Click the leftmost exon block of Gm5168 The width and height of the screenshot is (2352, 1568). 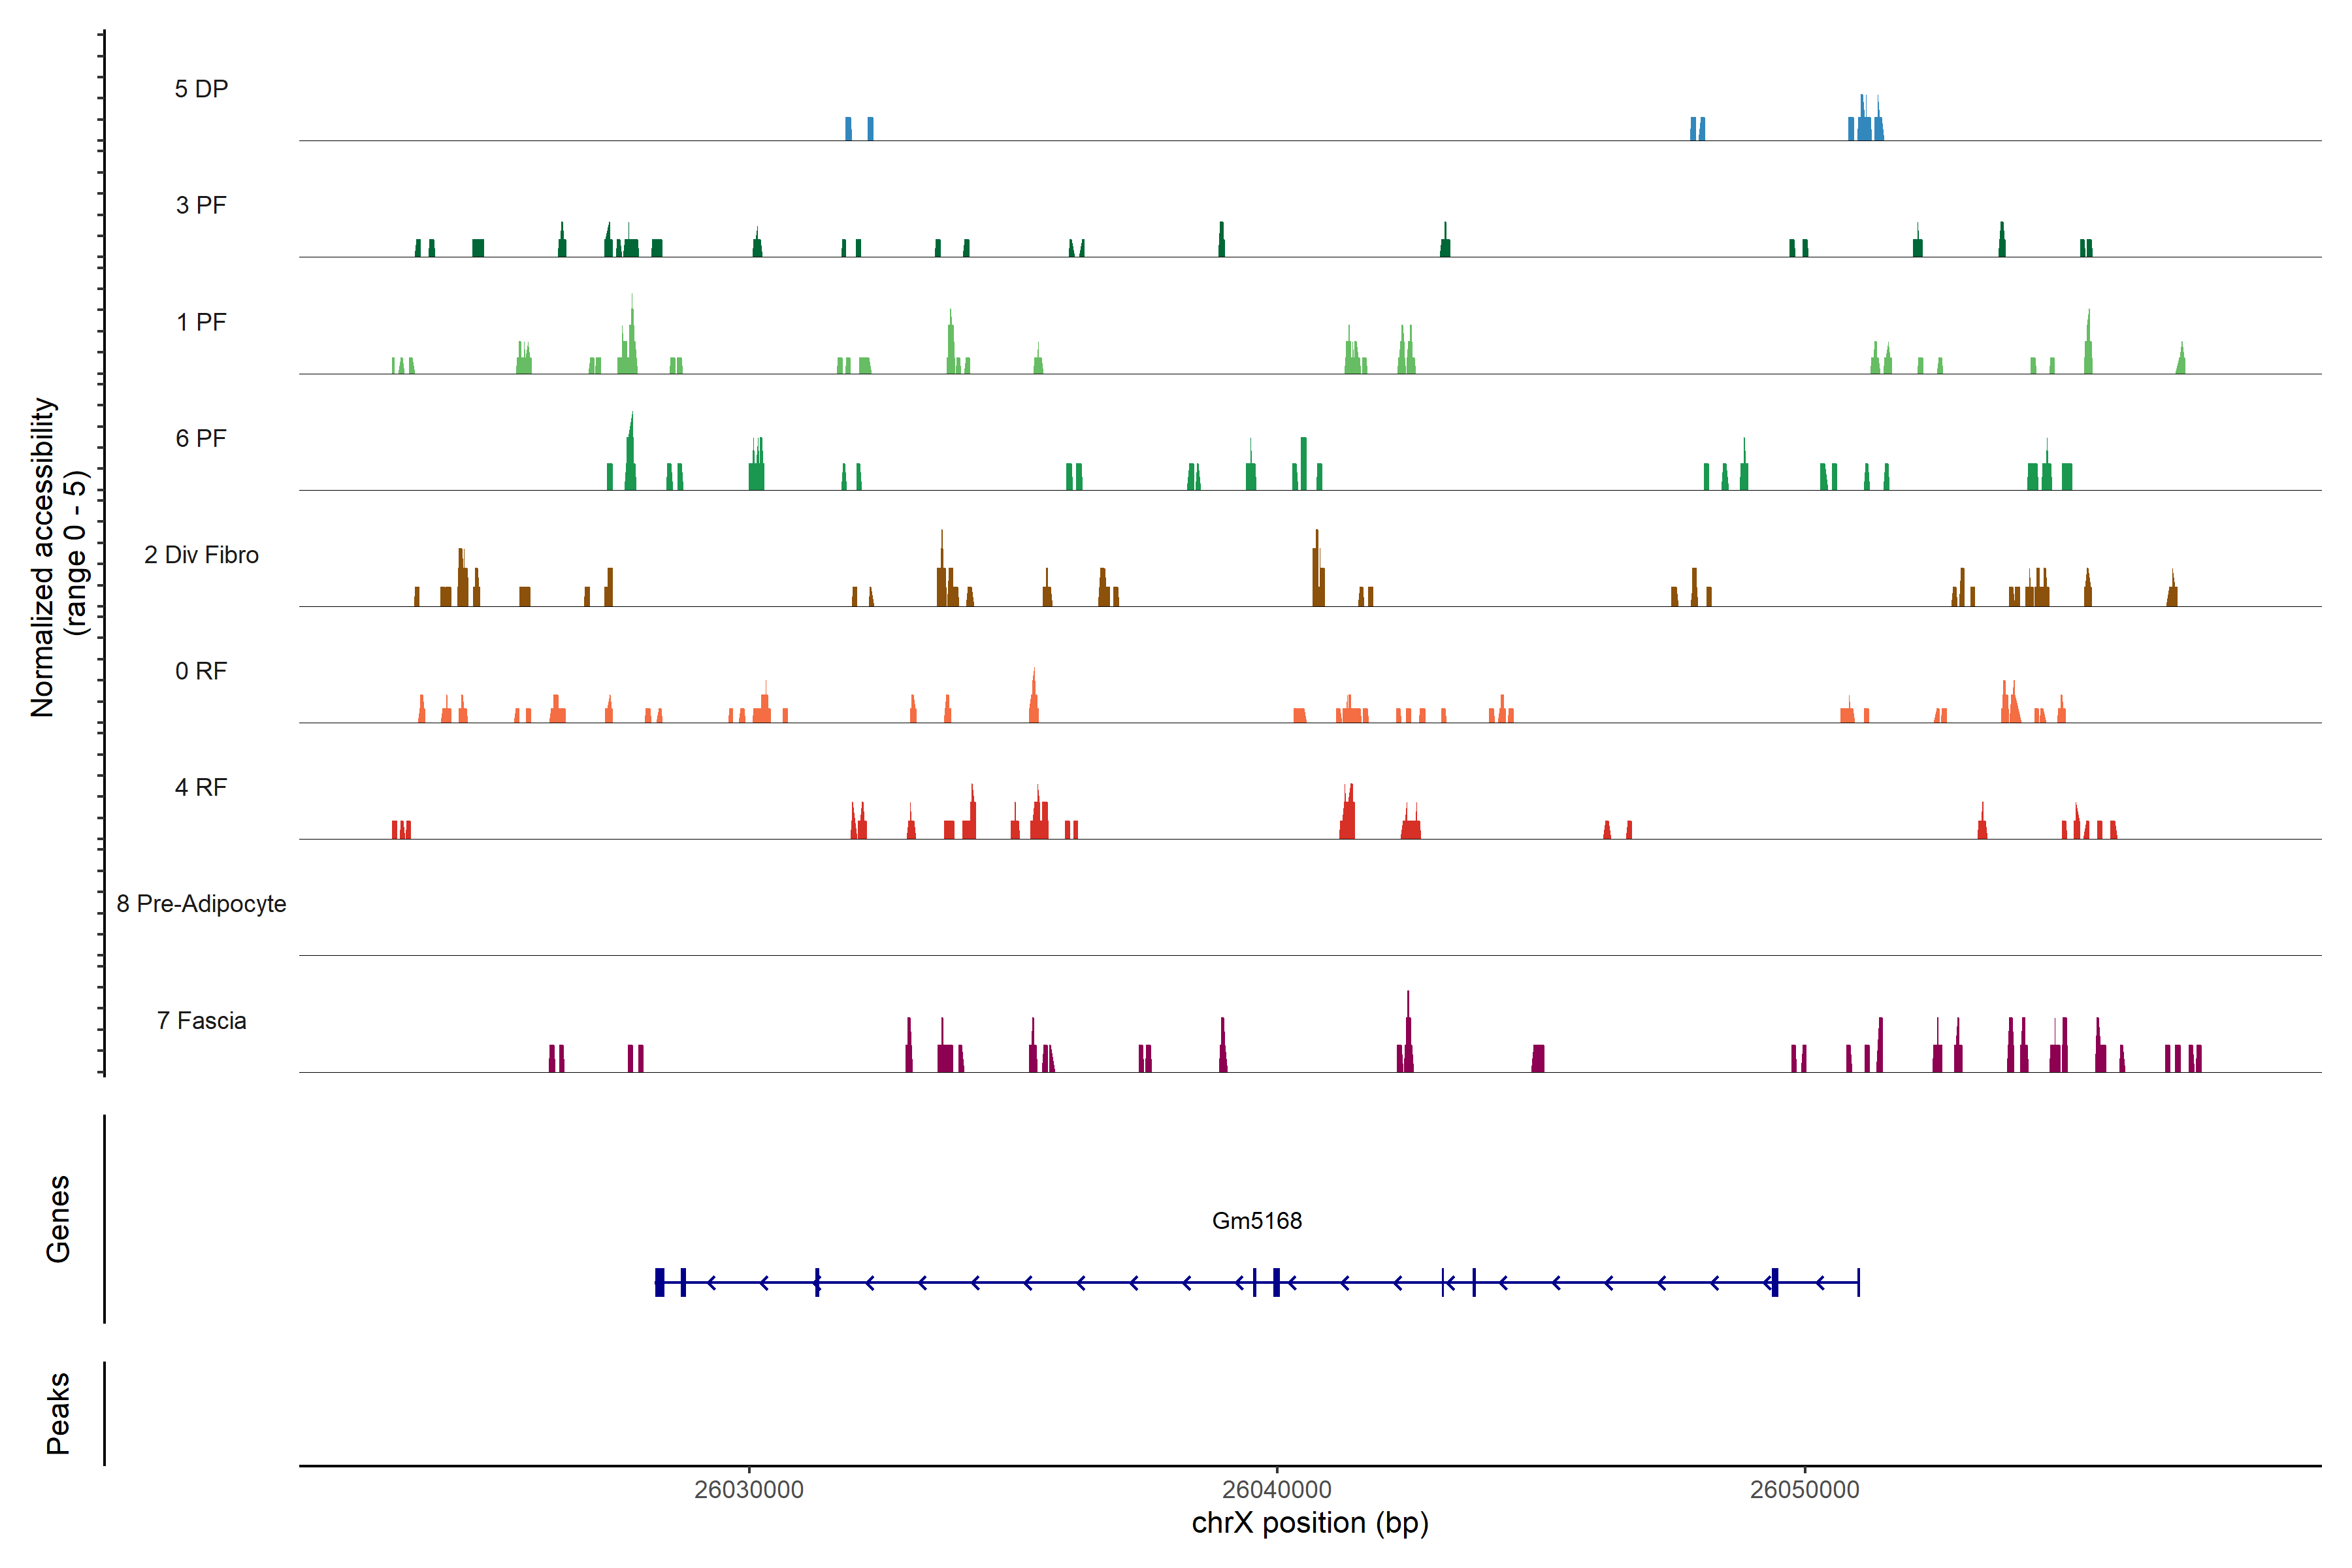click(660, 1282)
